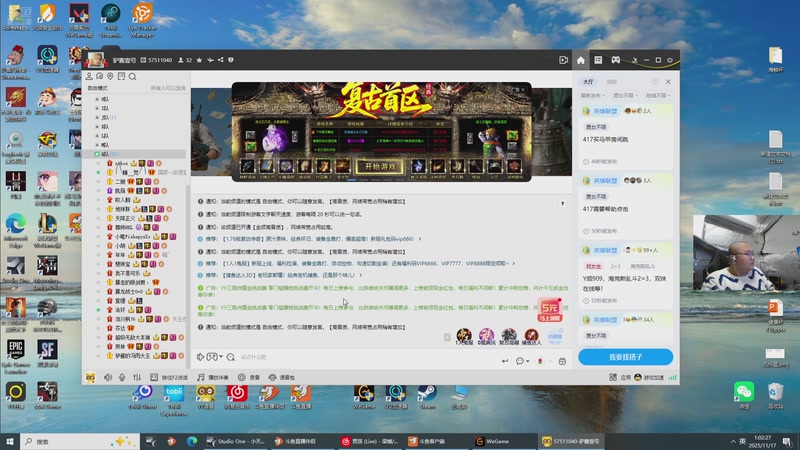Select the third sub-channel showing (1) member
The height and width of the screenshot is (450, 800).
(137, 117)
